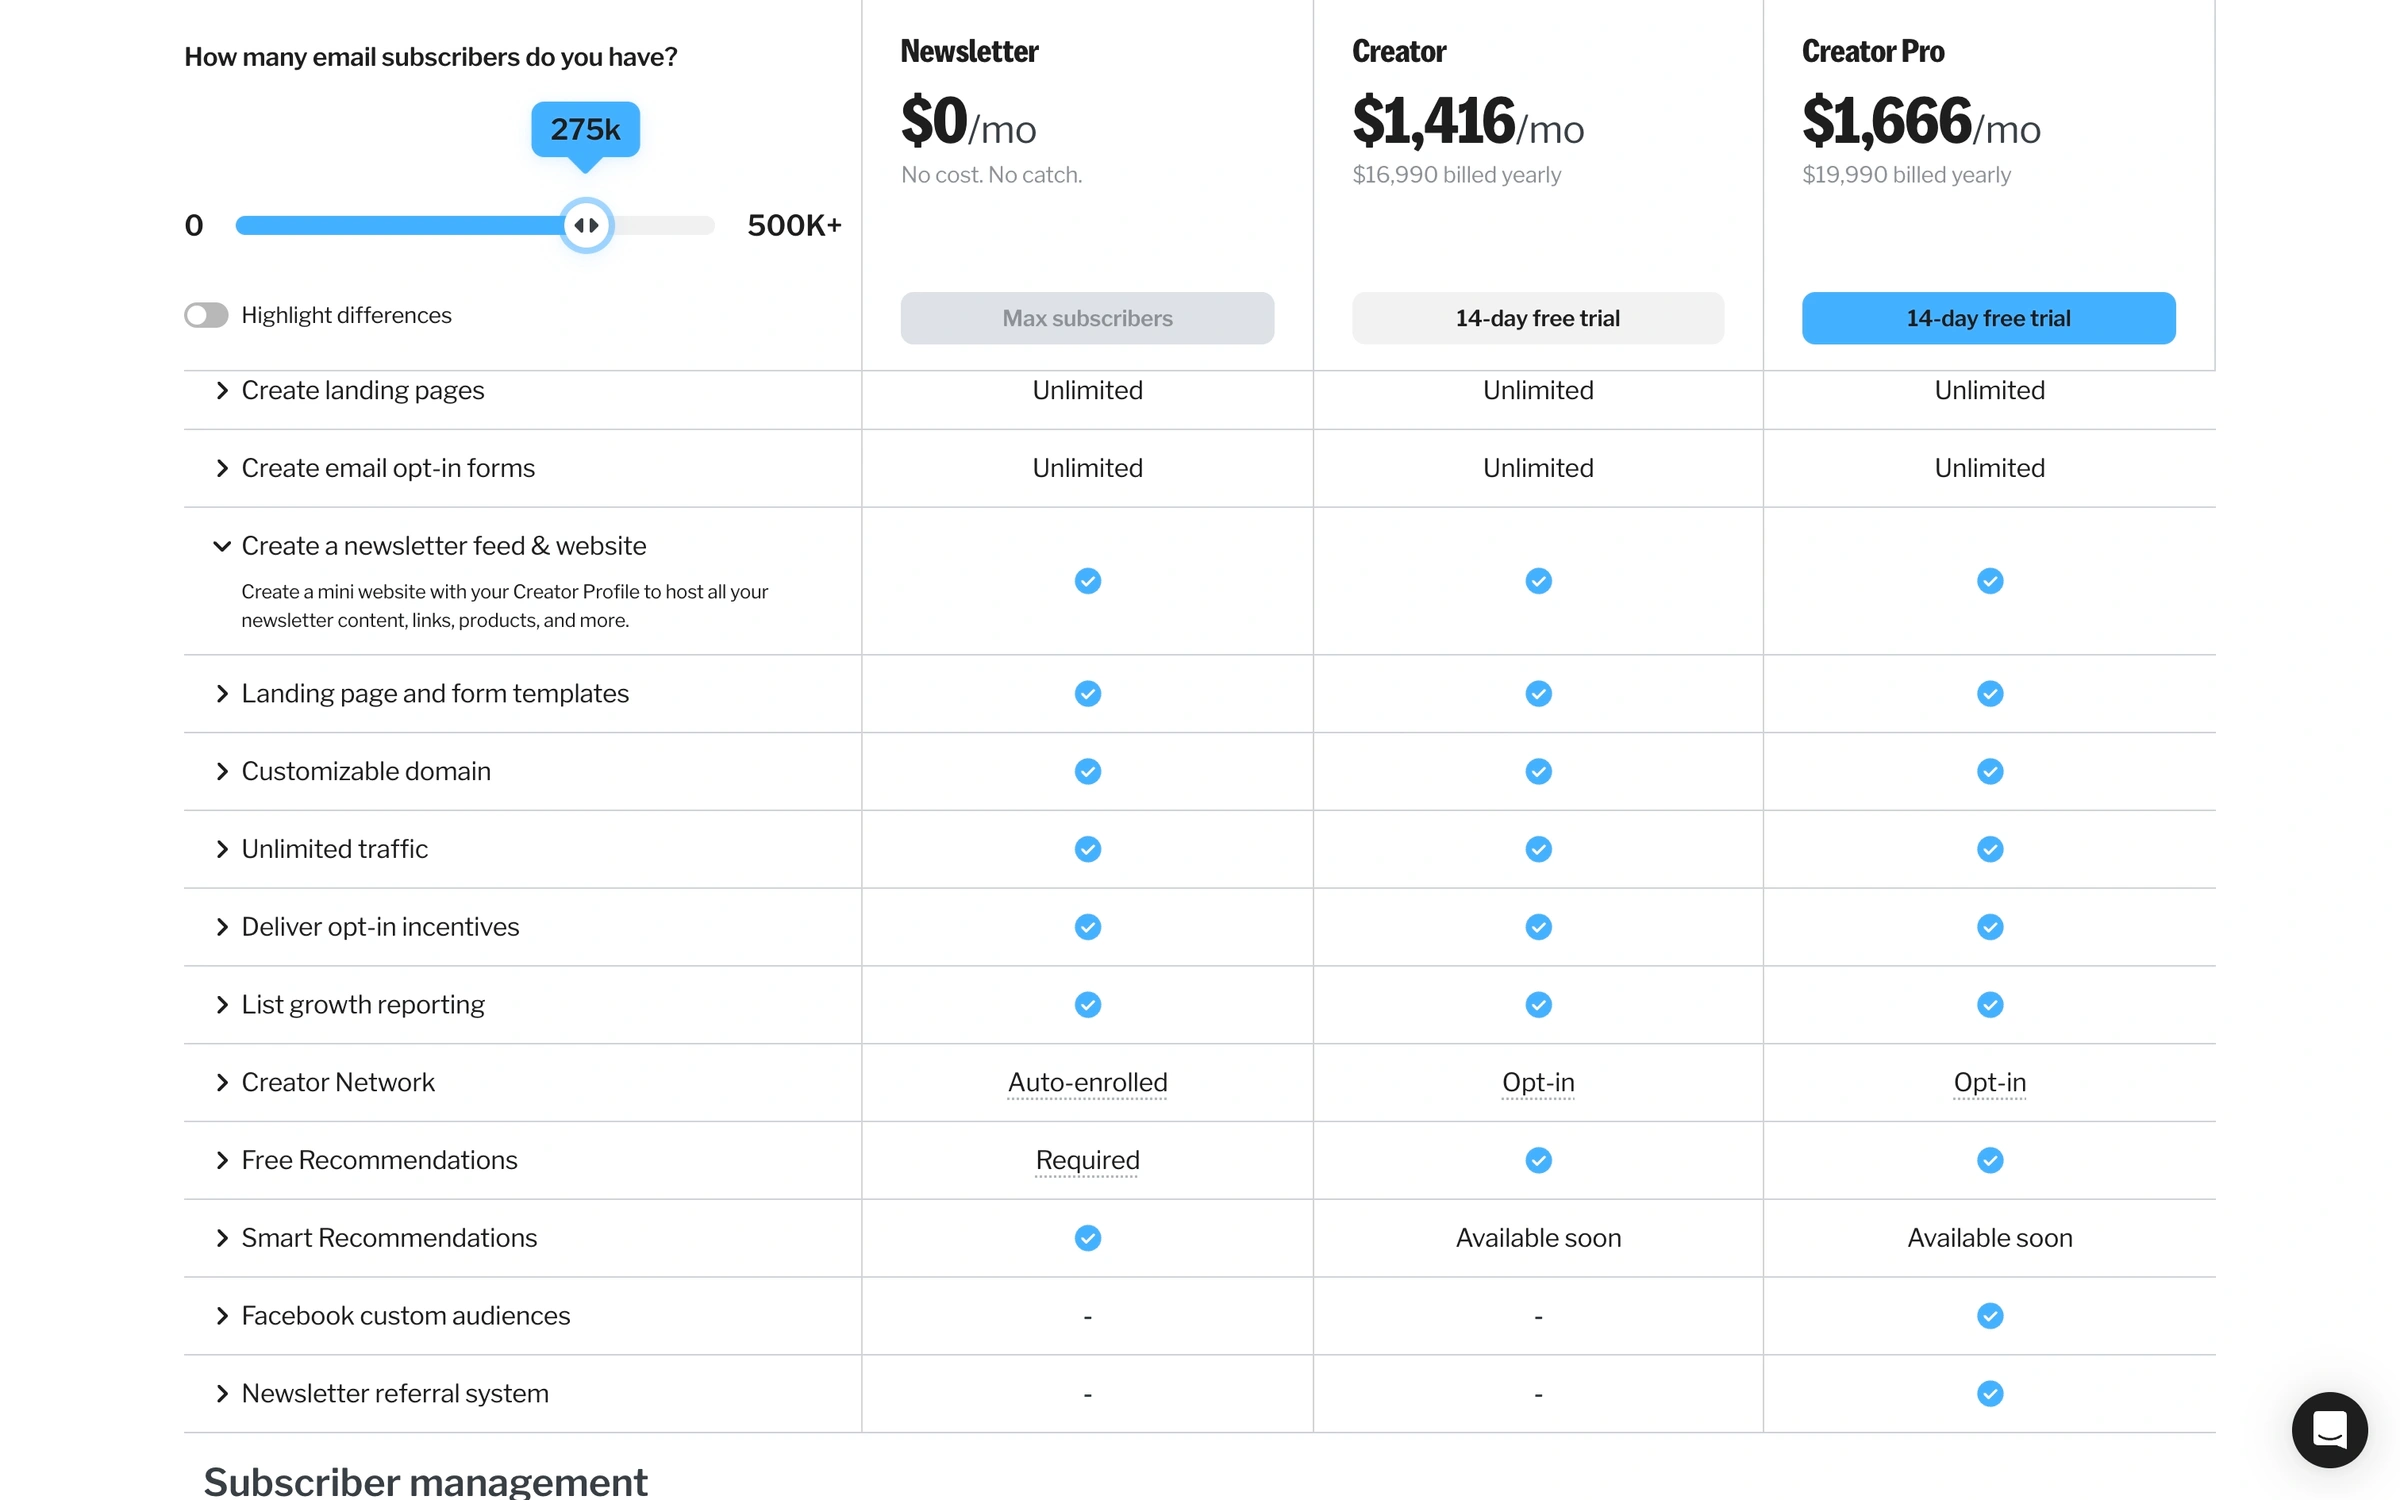
Task: Start the 14-day free trial for Creator Pro
Action: [x=1988, y=318]
